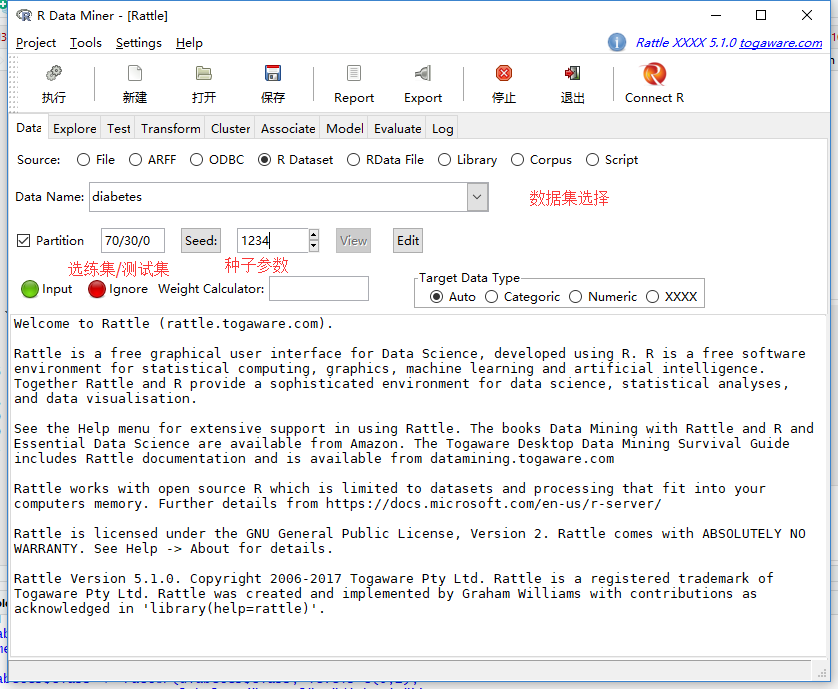
Task: Increase seed value with up arrow
Action: pos(314,235)
